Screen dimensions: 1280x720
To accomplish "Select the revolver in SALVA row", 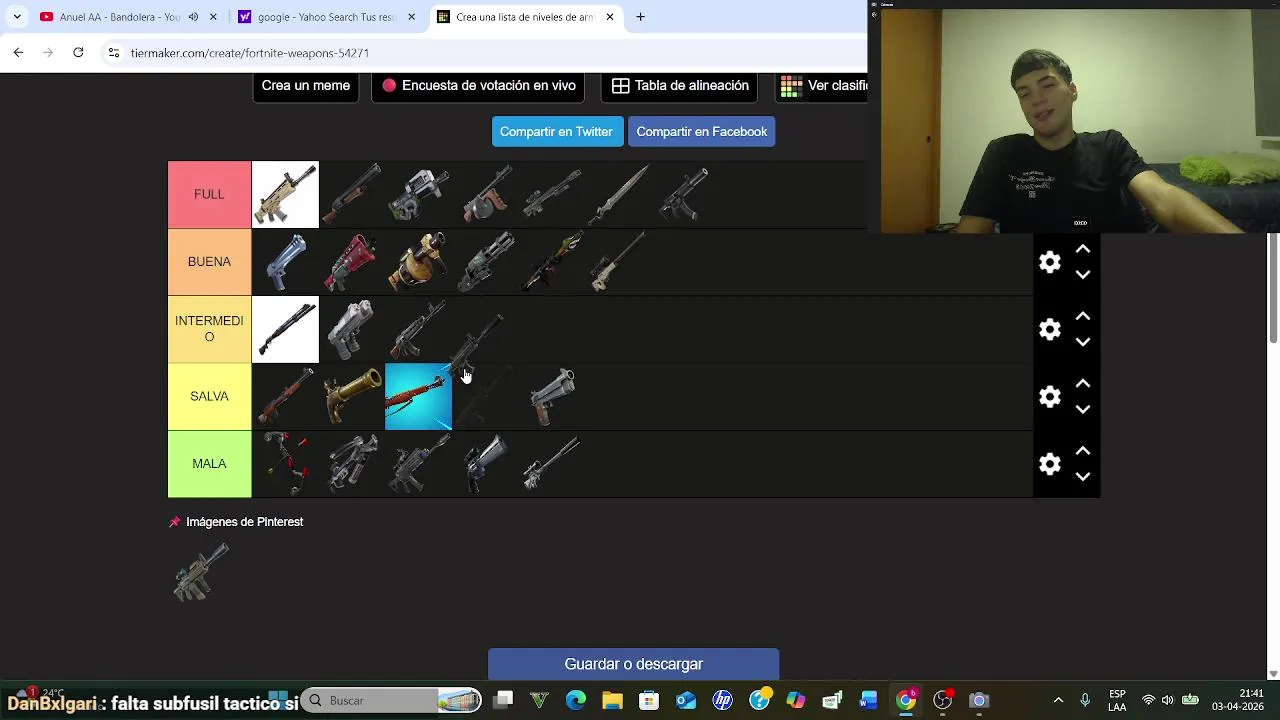I will (553, 397).
